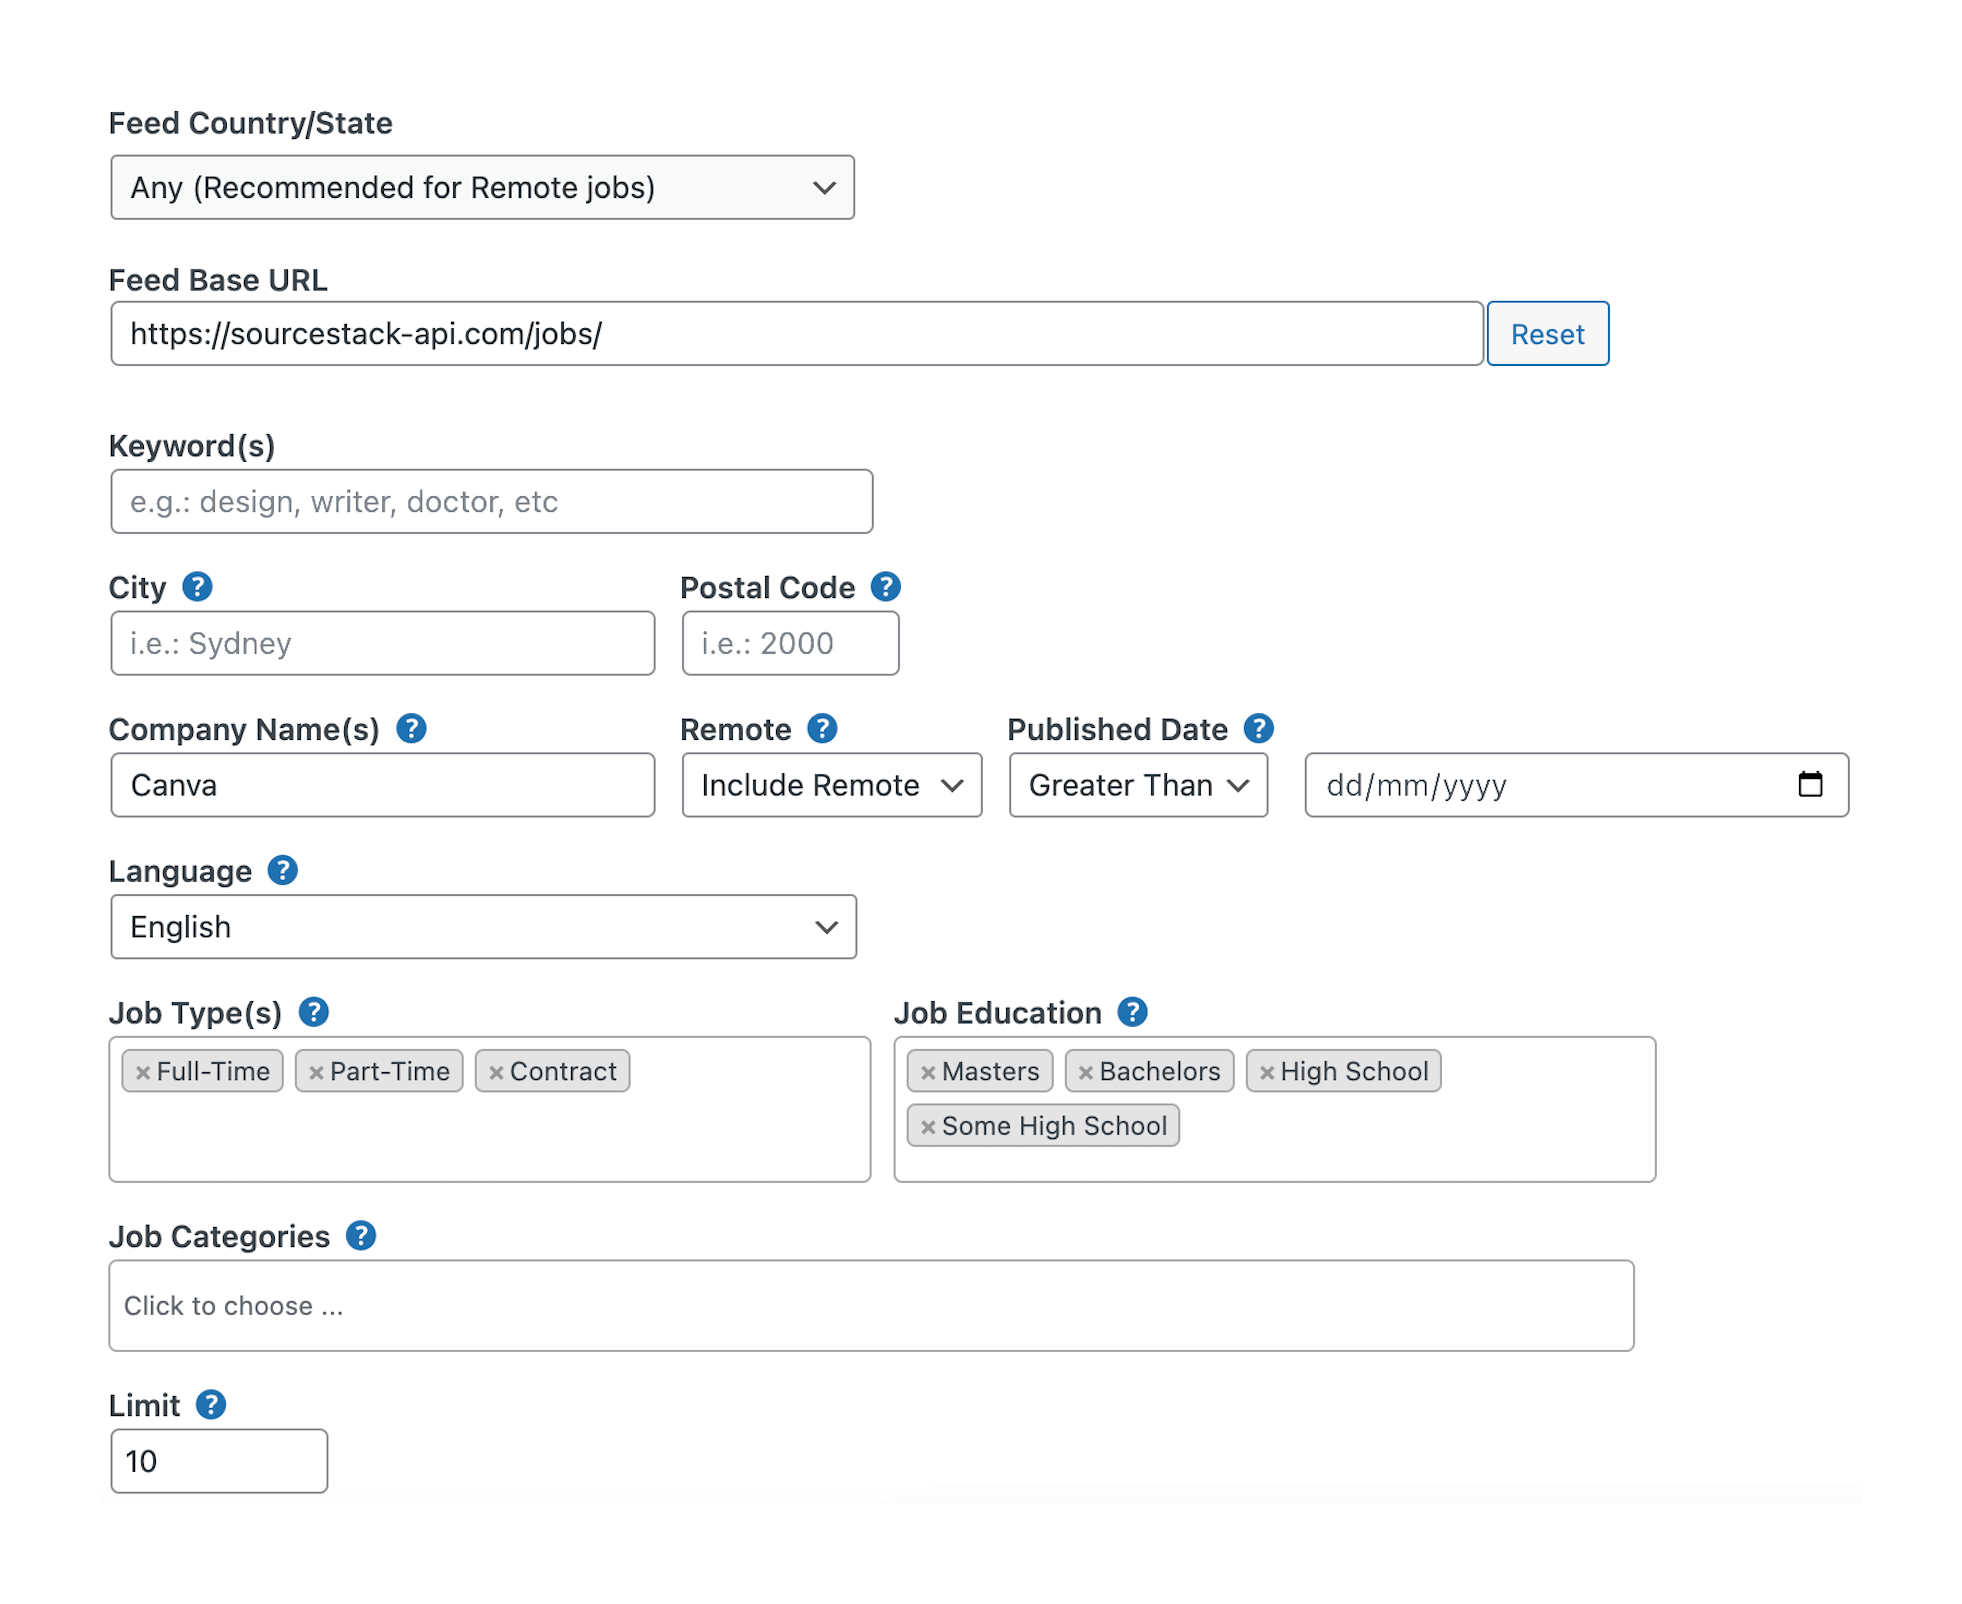This screenshot has height=1604, width=1962.
Task: Click the help icon next to City
Action: click(197, 587)
